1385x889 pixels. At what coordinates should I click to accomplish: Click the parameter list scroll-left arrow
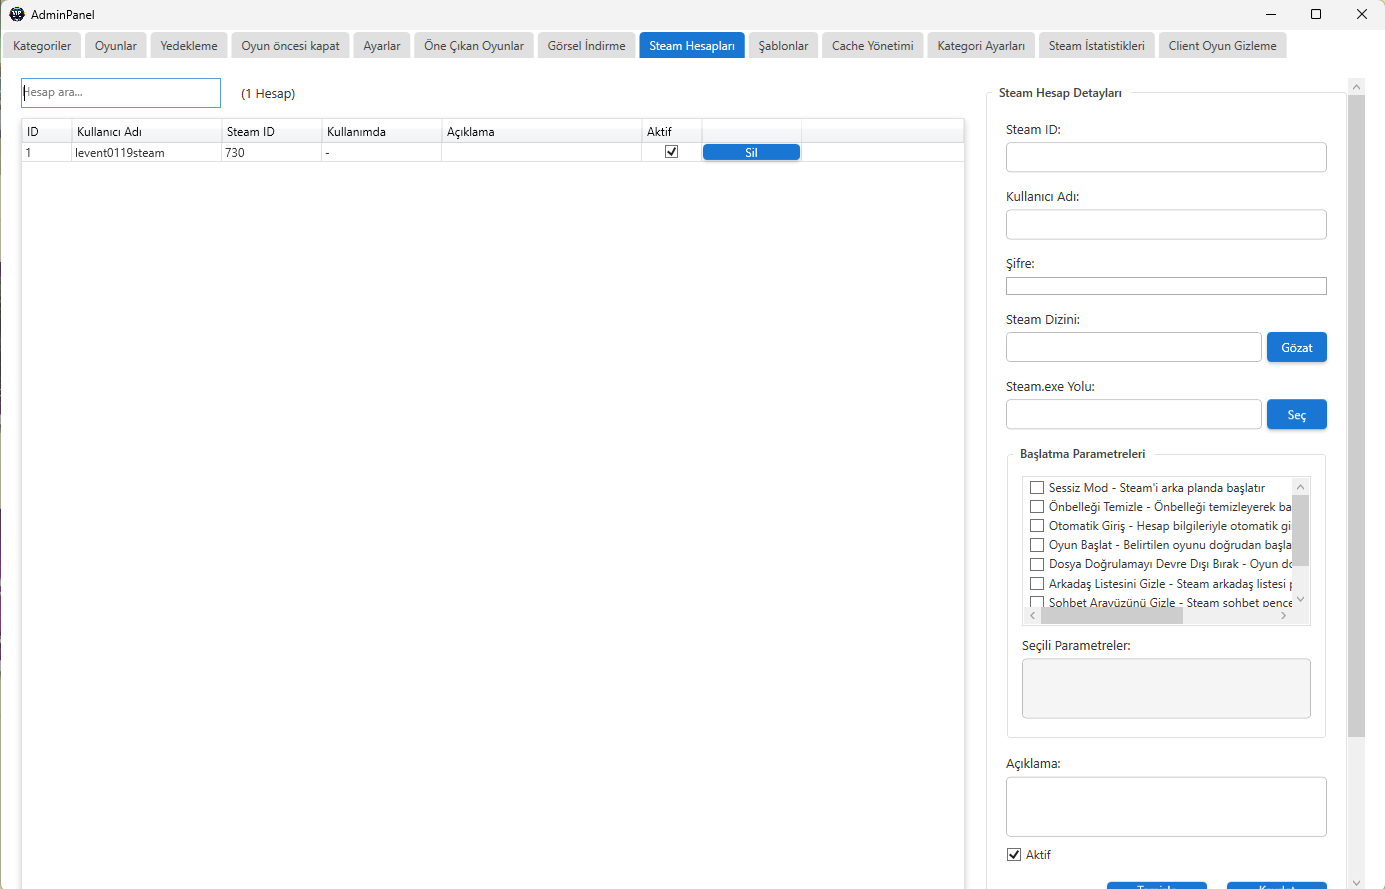(1032, 616)
